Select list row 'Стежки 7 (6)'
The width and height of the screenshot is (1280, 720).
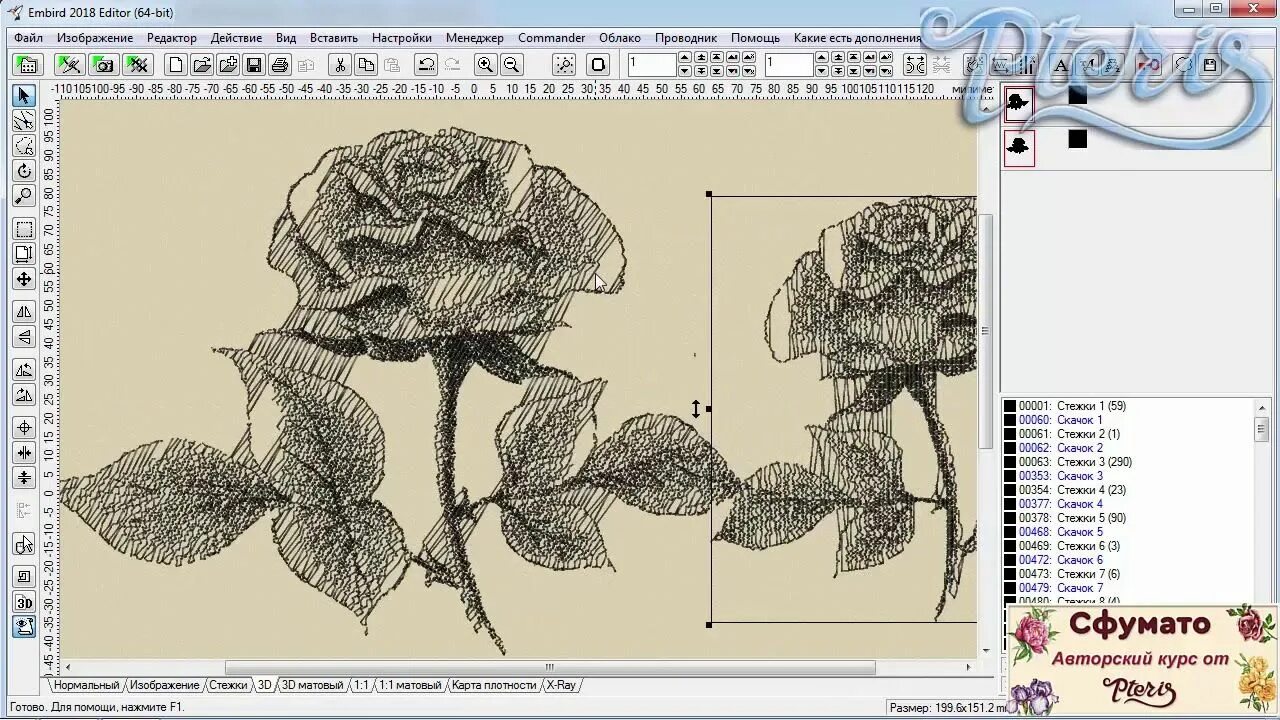point(1128,574)
